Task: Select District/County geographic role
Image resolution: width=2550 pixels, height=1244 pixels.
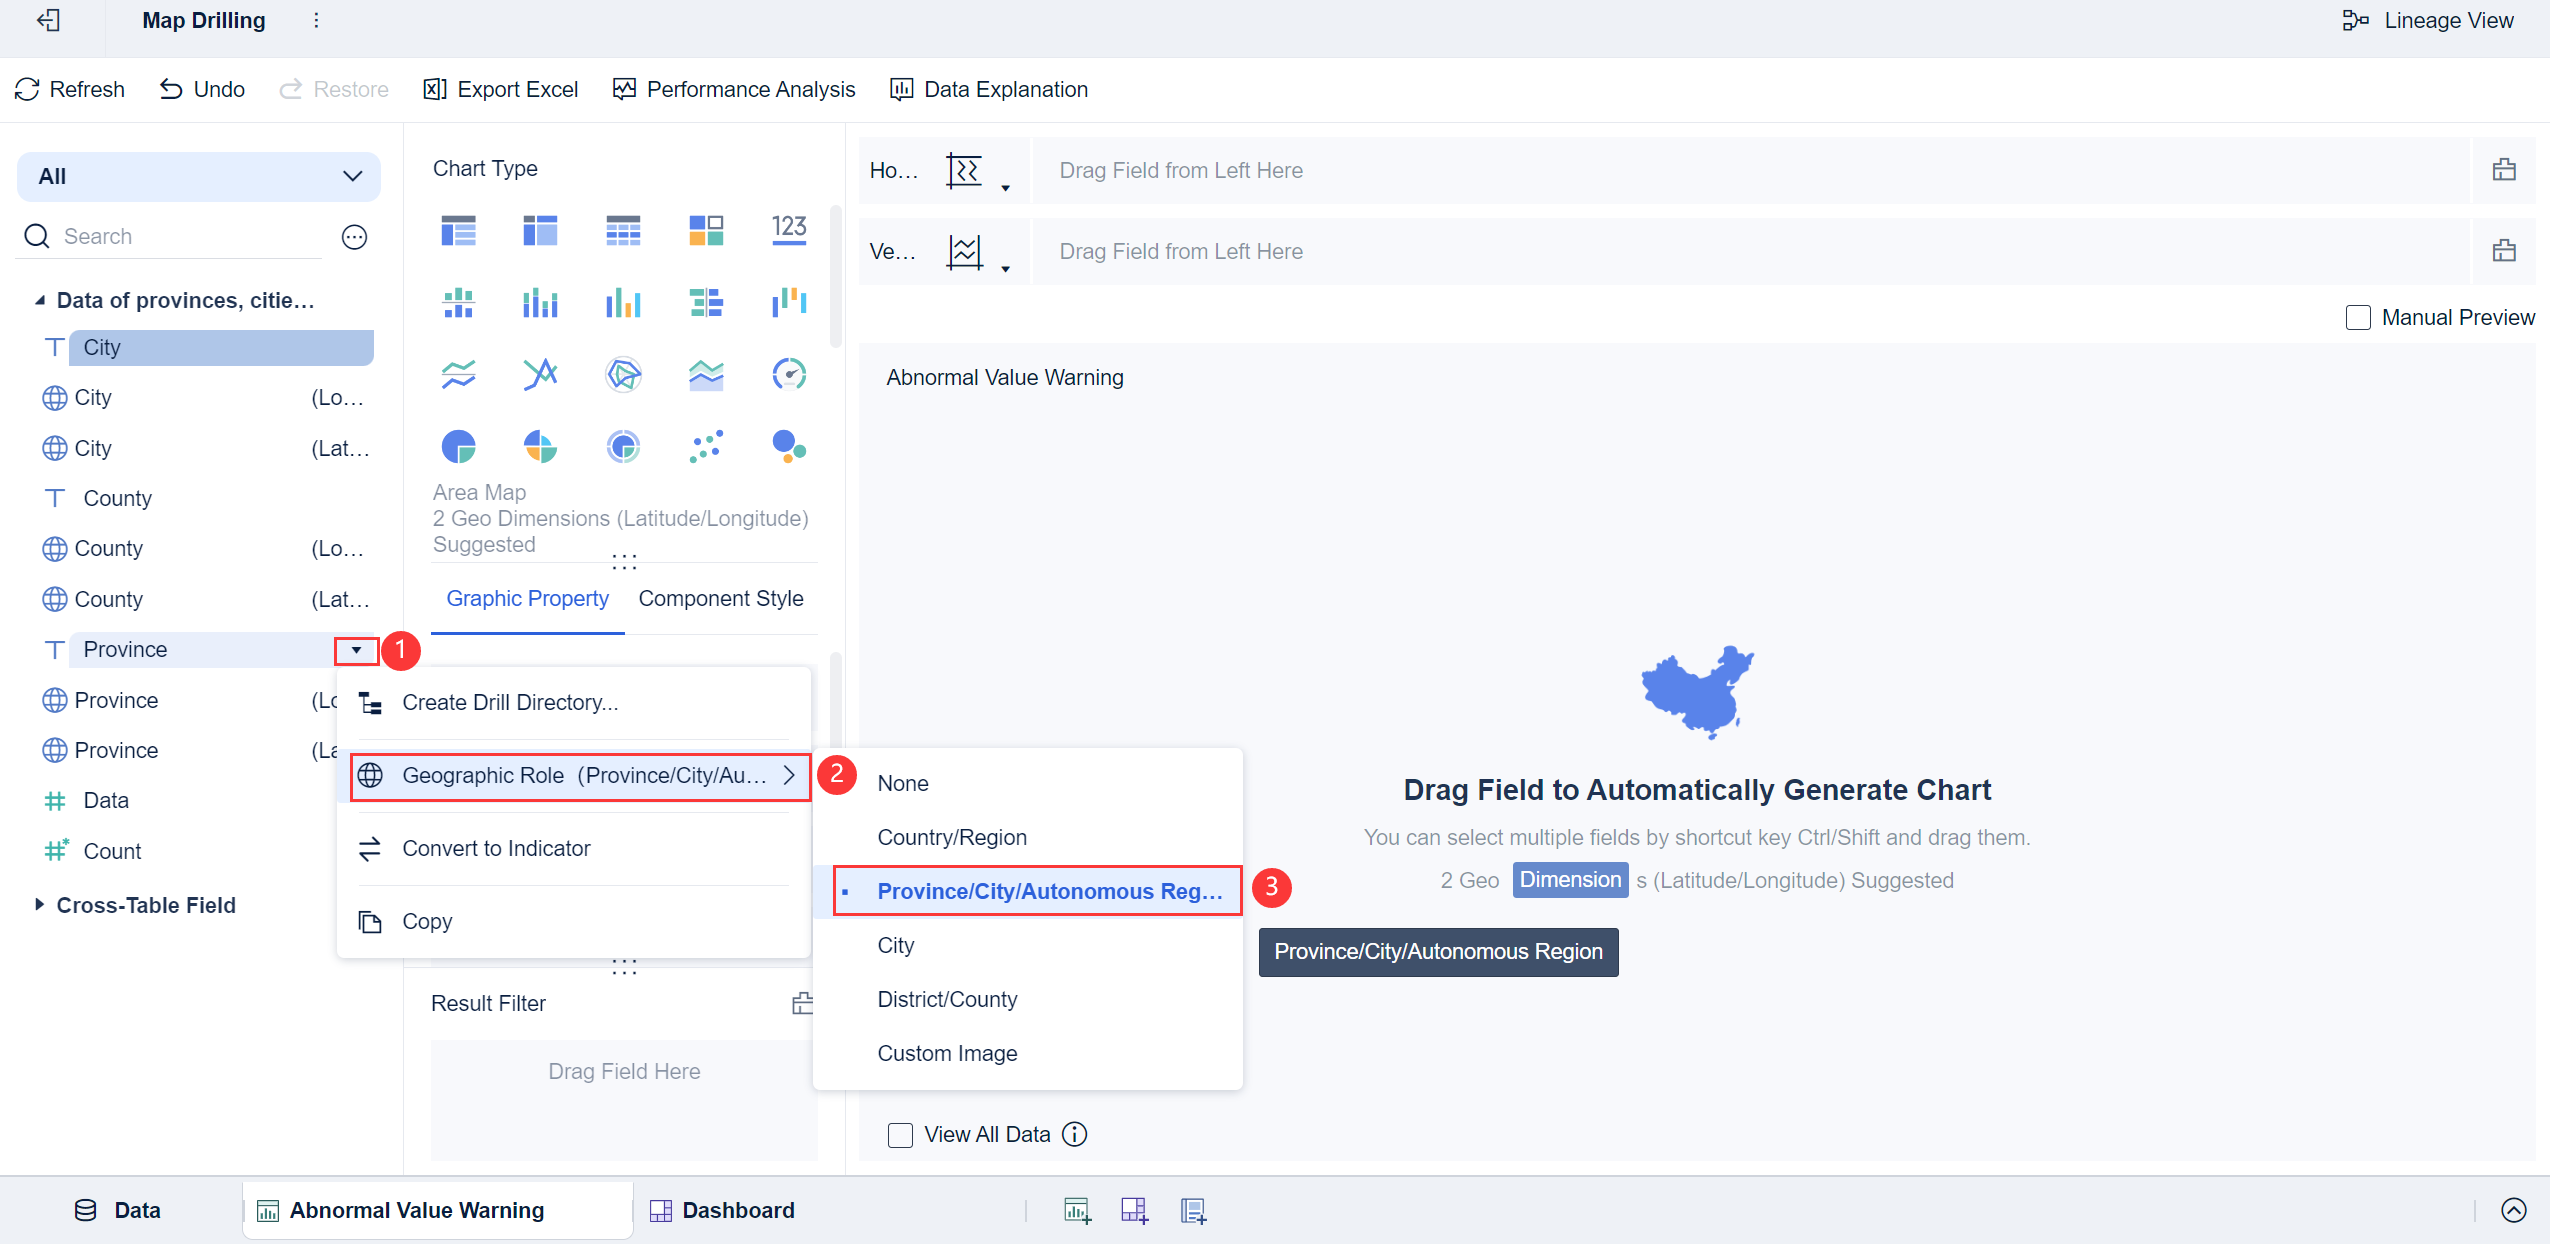Action: pos(1028,1000)
